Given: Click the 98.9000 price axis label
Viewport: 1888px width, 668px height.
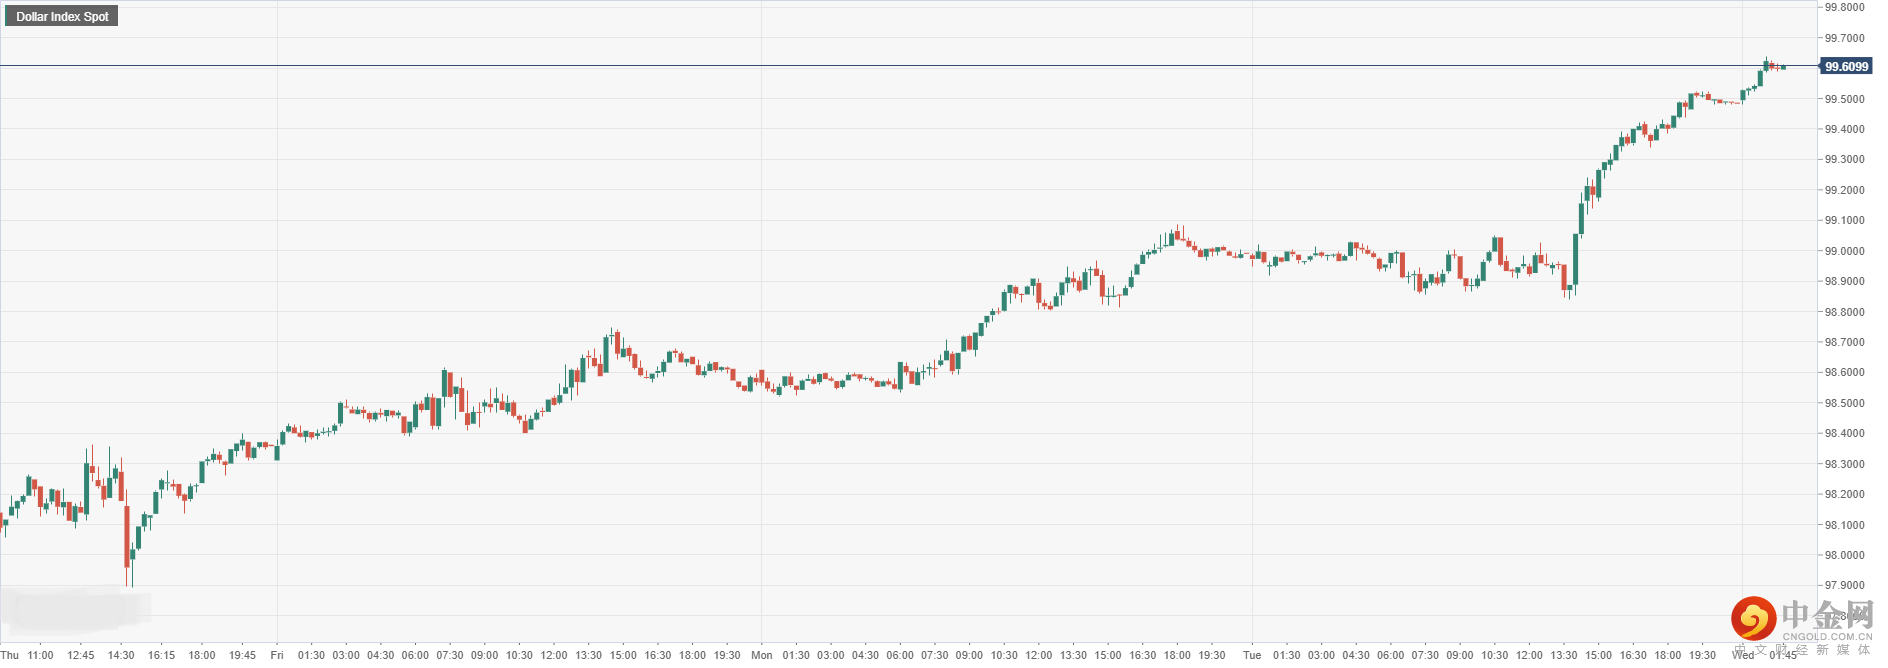Looking at the screenshot, I should pos(1844,281).
